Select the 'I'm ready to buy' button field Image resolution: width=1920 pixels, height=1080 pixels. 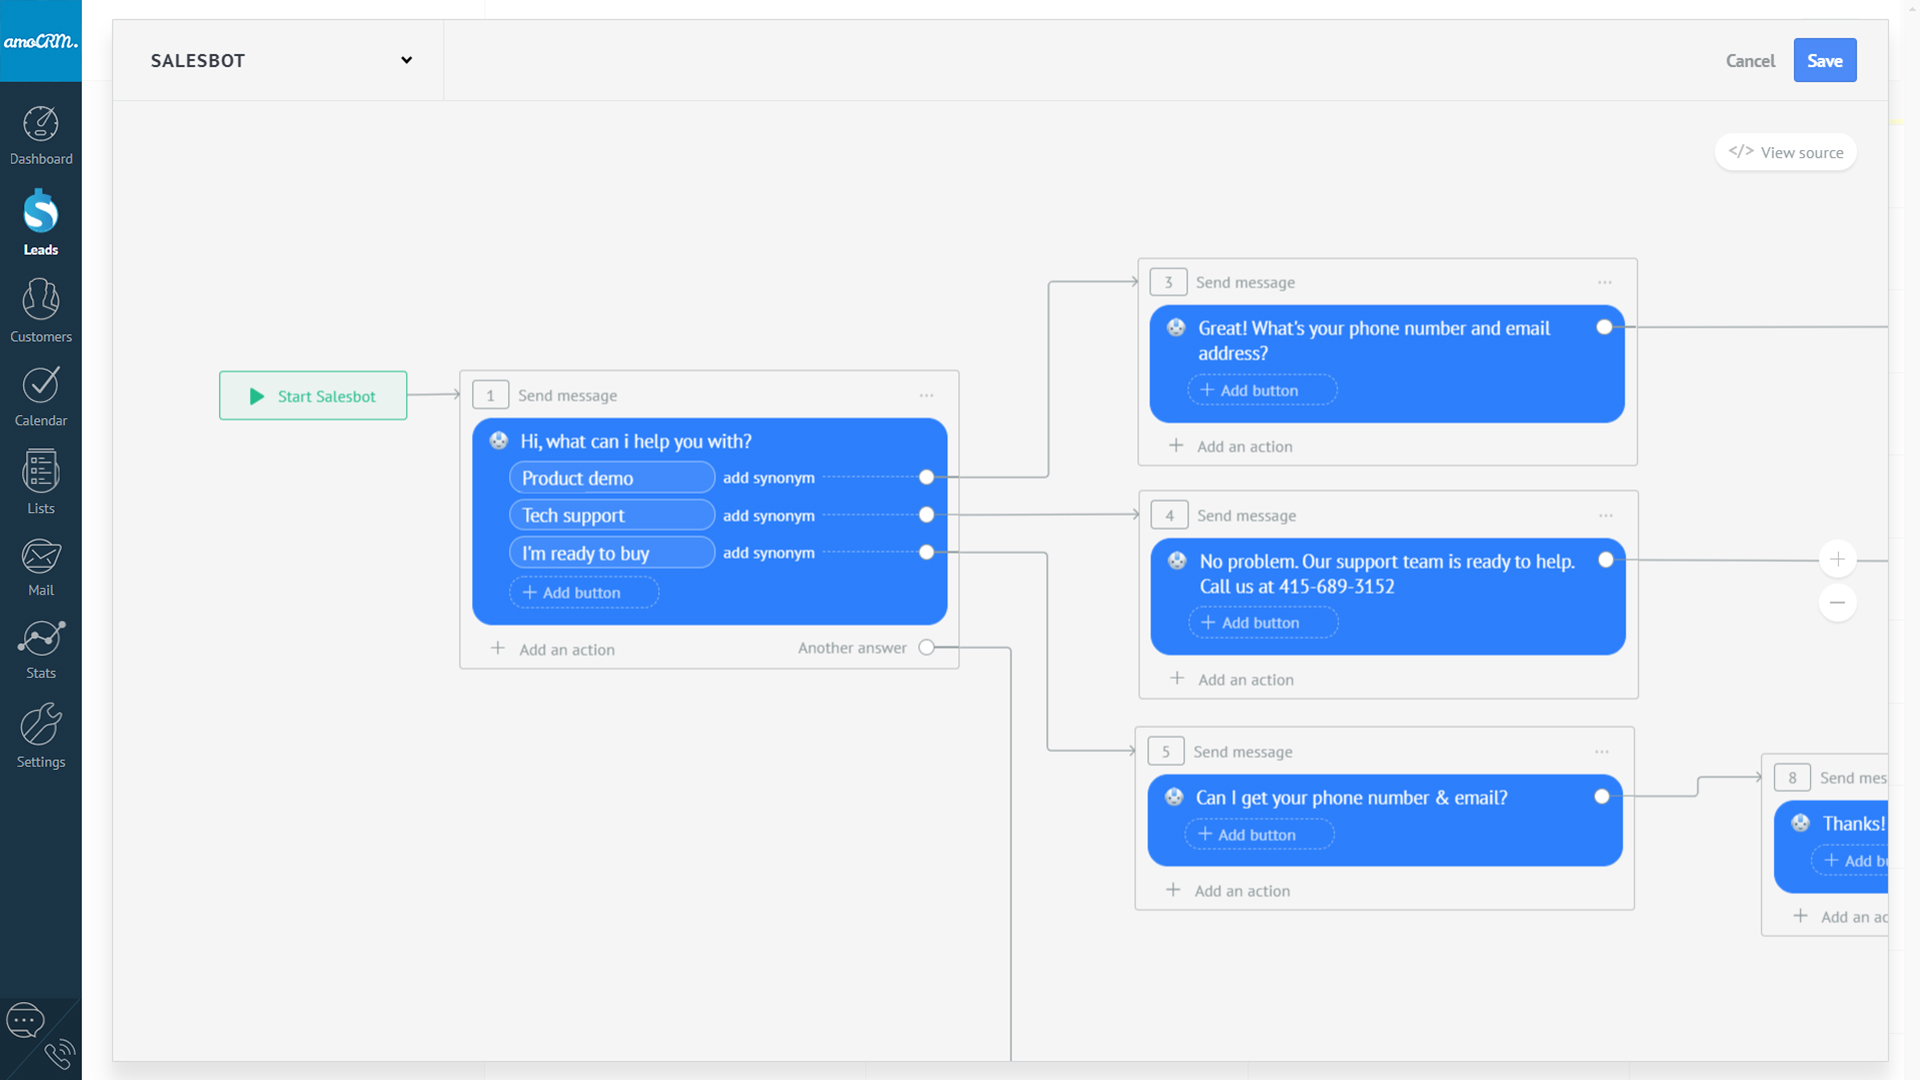[x=611, y=553]
